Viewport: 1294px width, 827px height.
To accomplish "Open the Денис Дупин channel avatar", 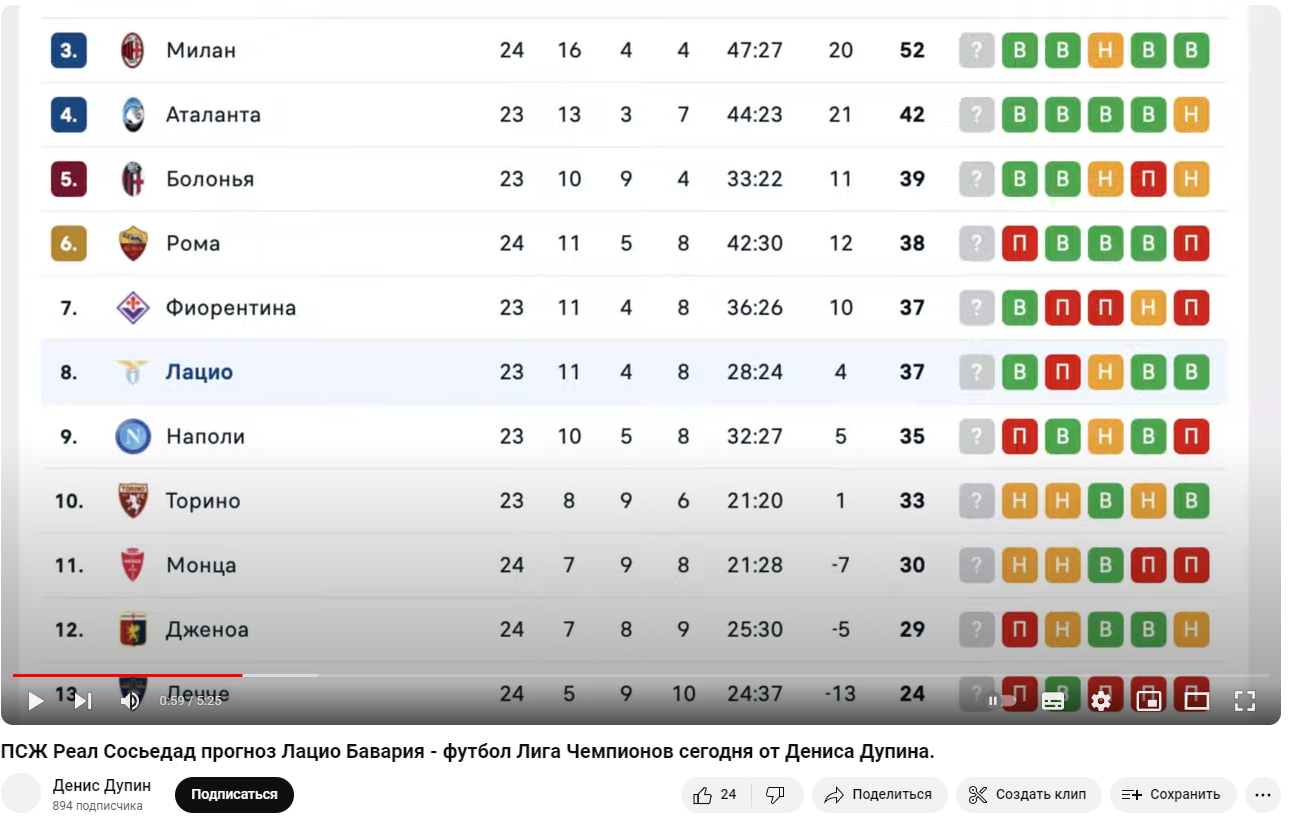I will 21,794.
